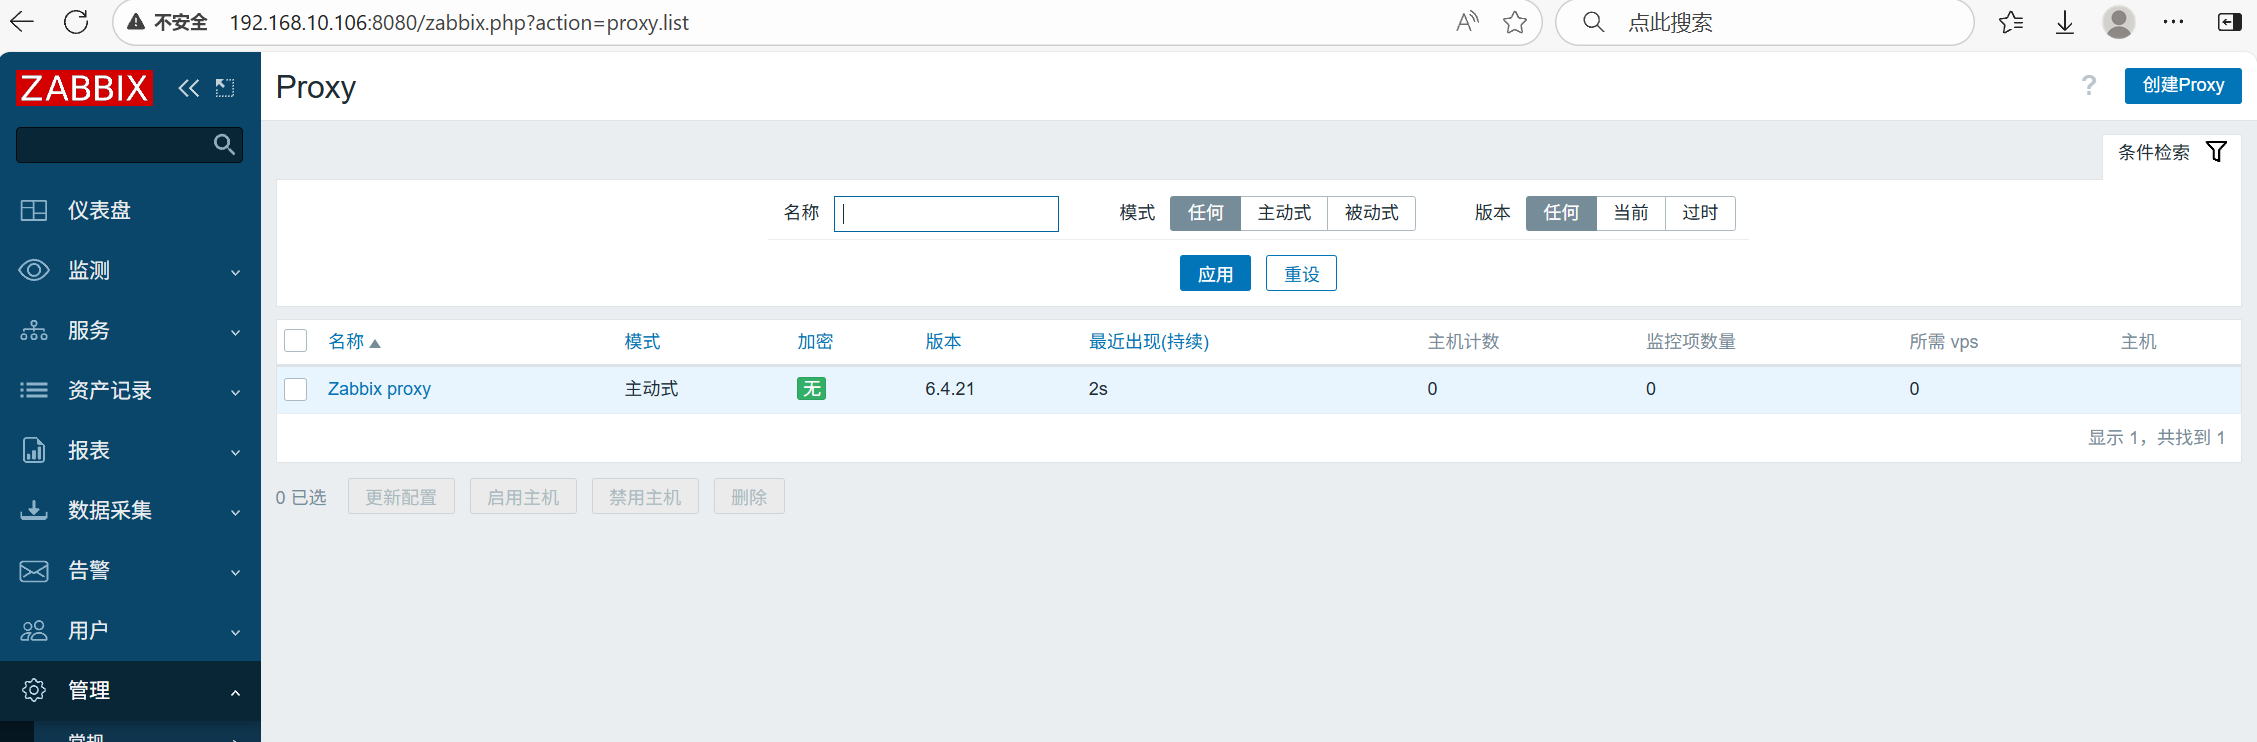2257x742 pixels.
Task: Click the users (用户) people icon
Action: point(34,630)
